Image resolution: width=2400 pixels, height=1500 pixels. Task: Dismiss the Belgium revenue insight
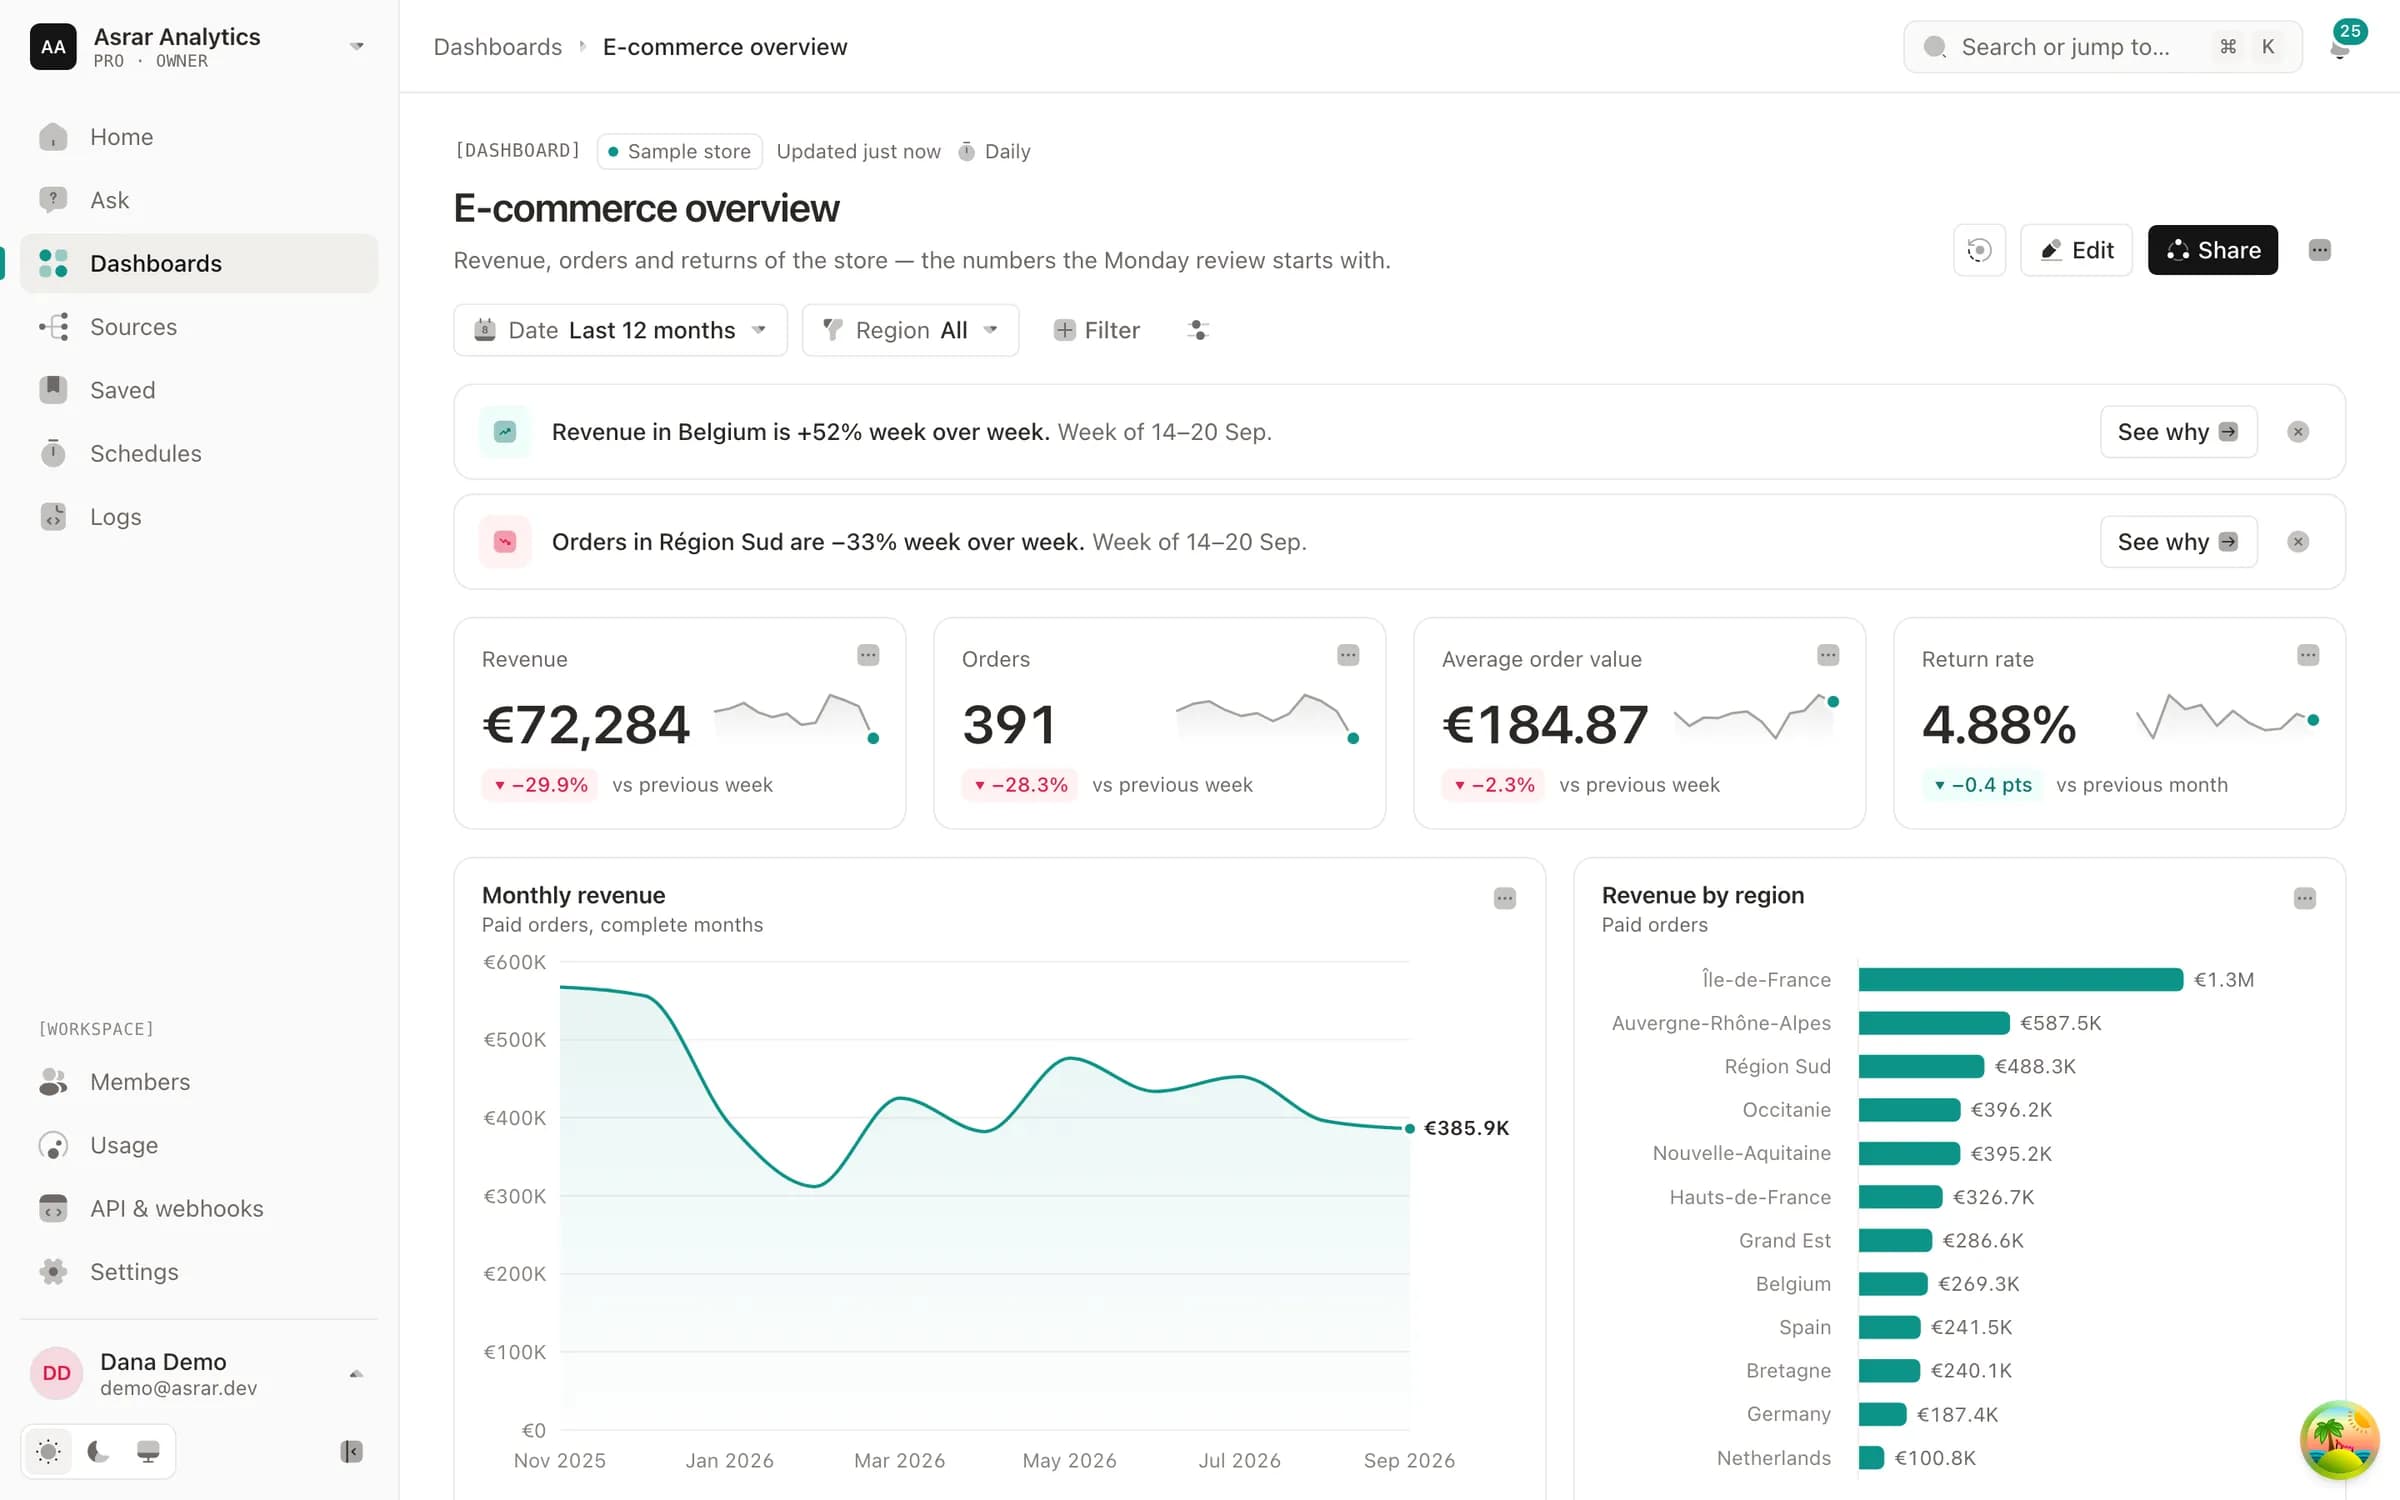[2298, 432]
